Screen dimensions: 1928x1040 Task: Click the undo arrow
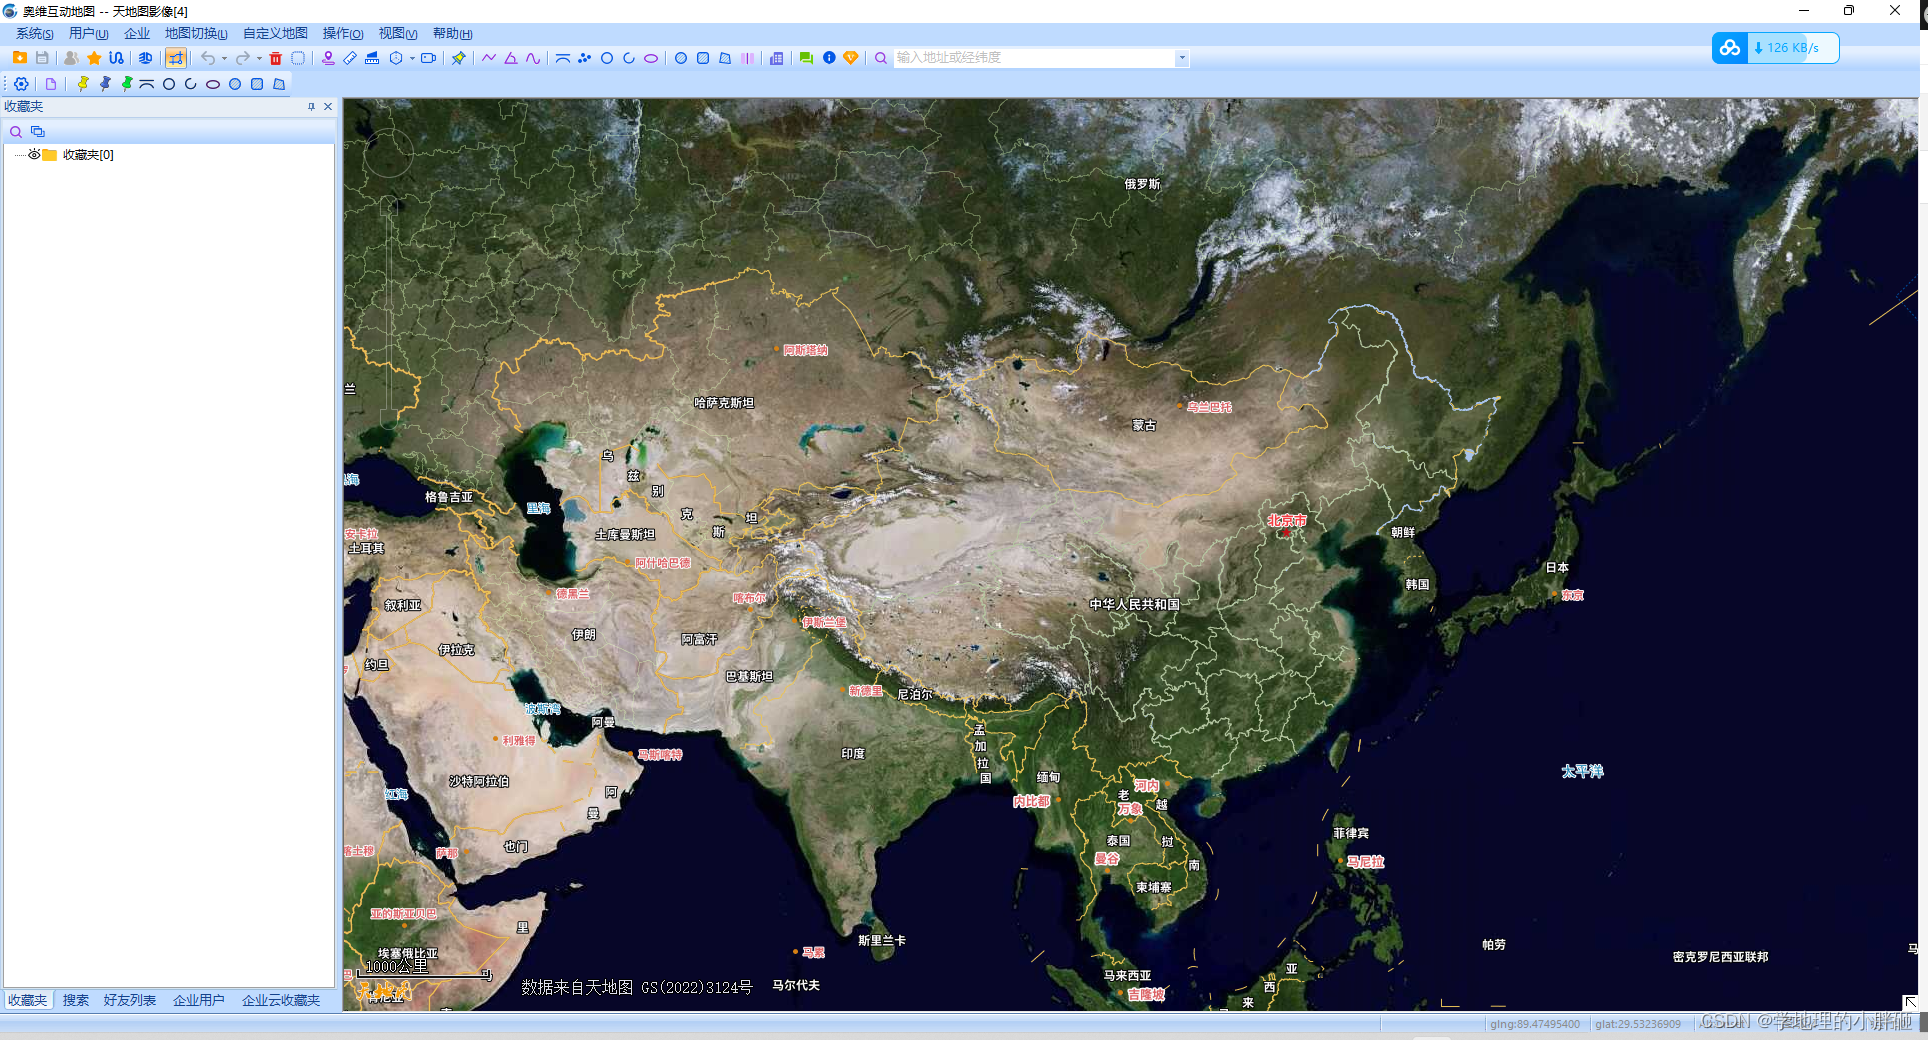coord(207,58)
